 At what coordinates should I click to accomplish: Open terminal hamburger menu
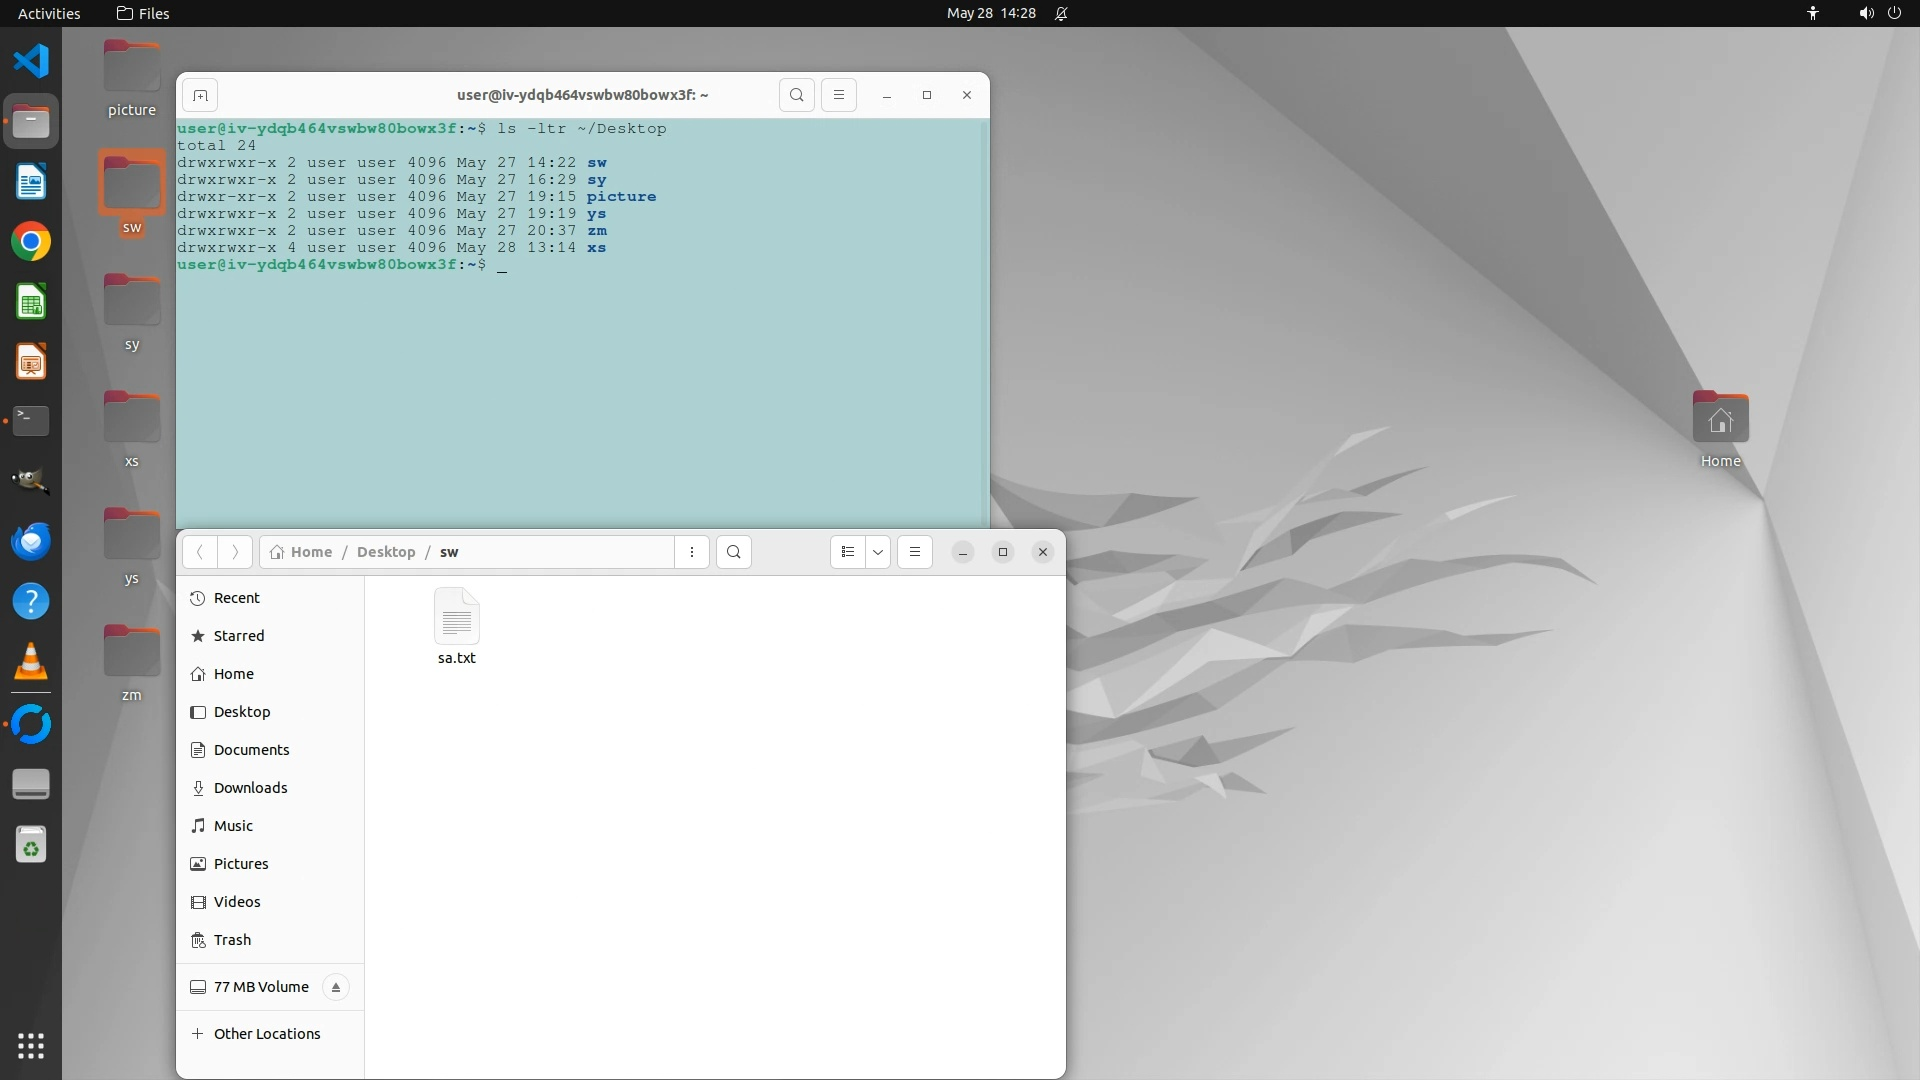point(839,95)
